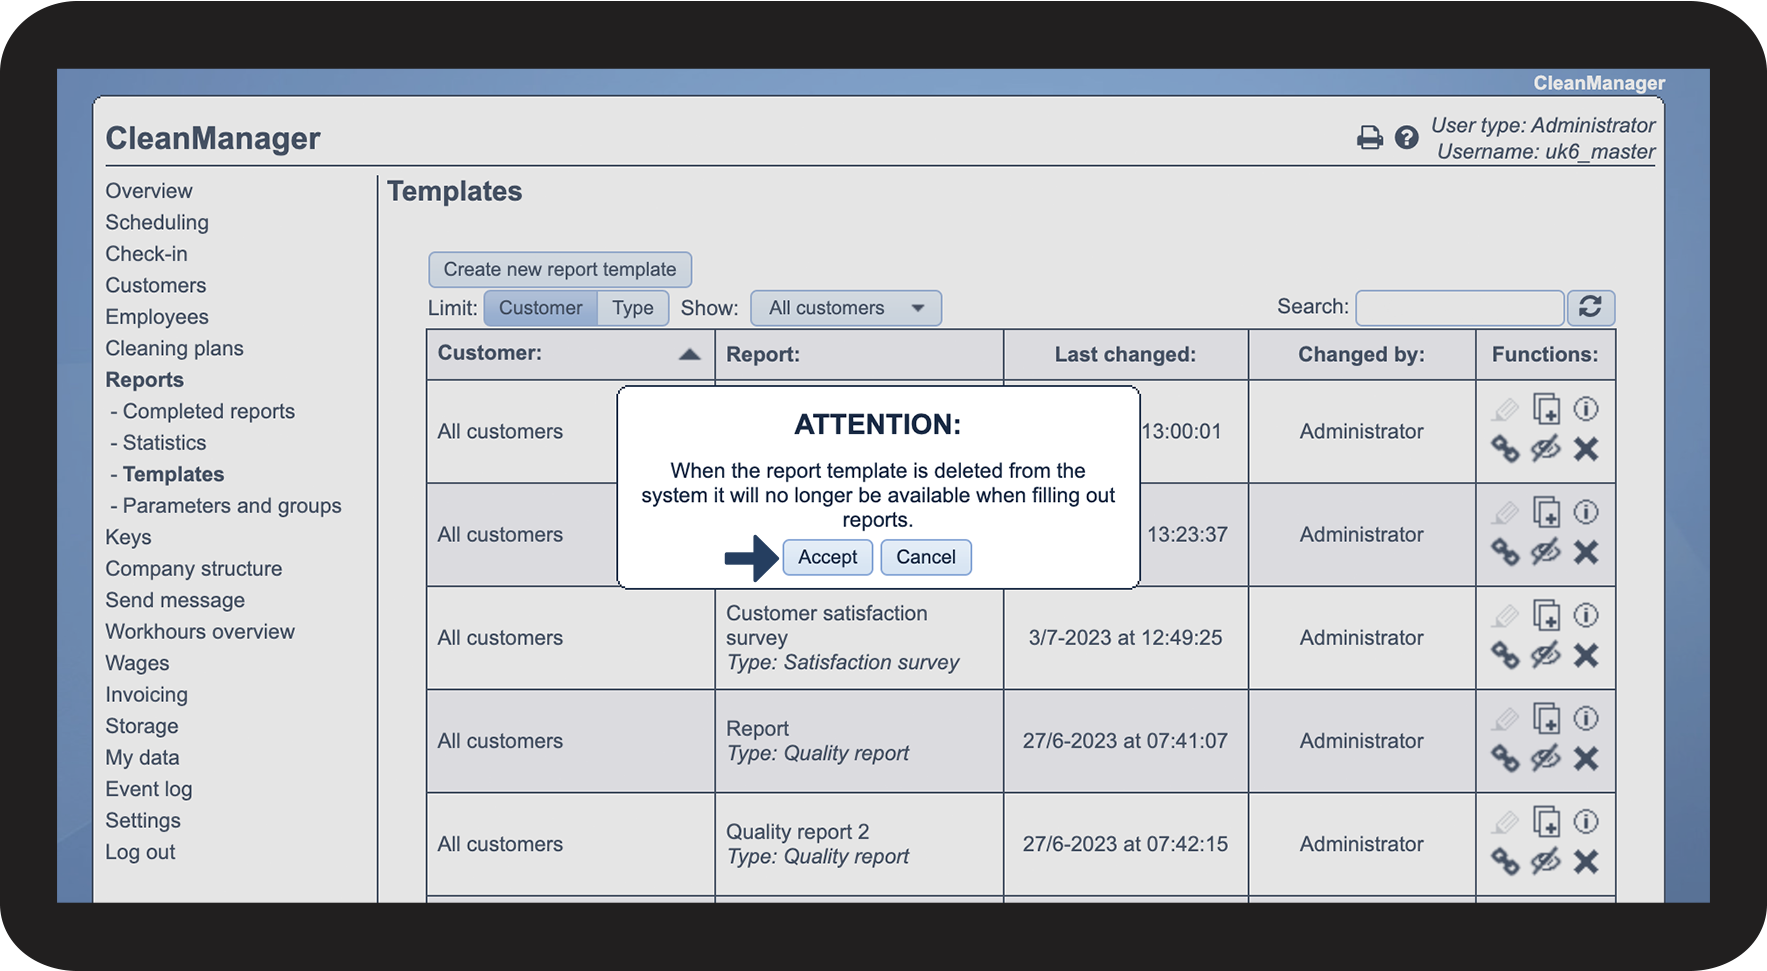Click pencil icon for Customer satisfaction survey
This screenshot has height=971, width=1767.
pos(1505,615)
